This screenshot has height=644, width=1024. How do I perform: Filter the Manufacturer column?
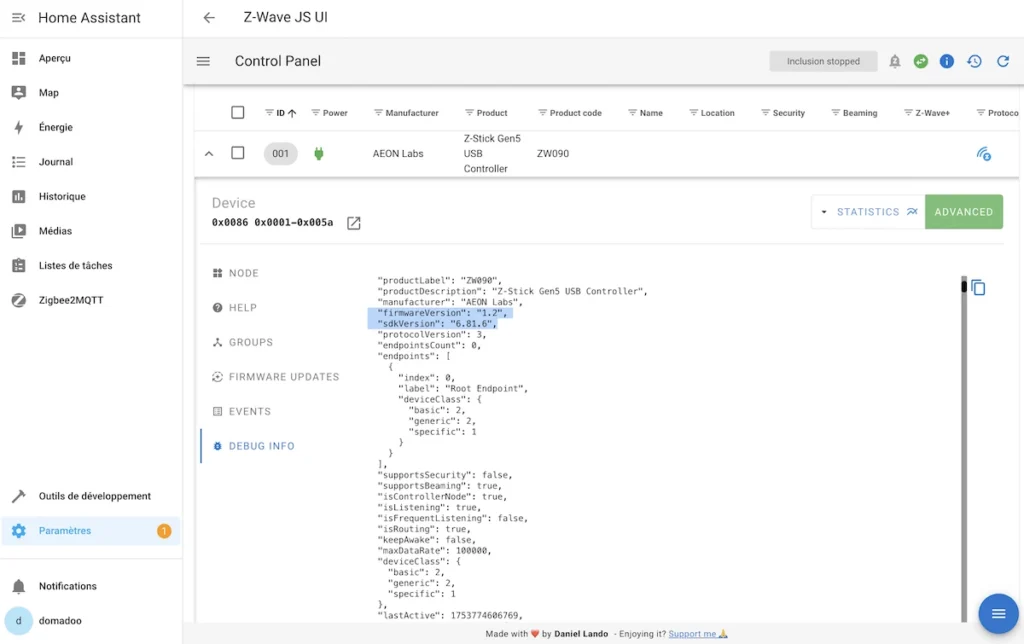[378, 113]
